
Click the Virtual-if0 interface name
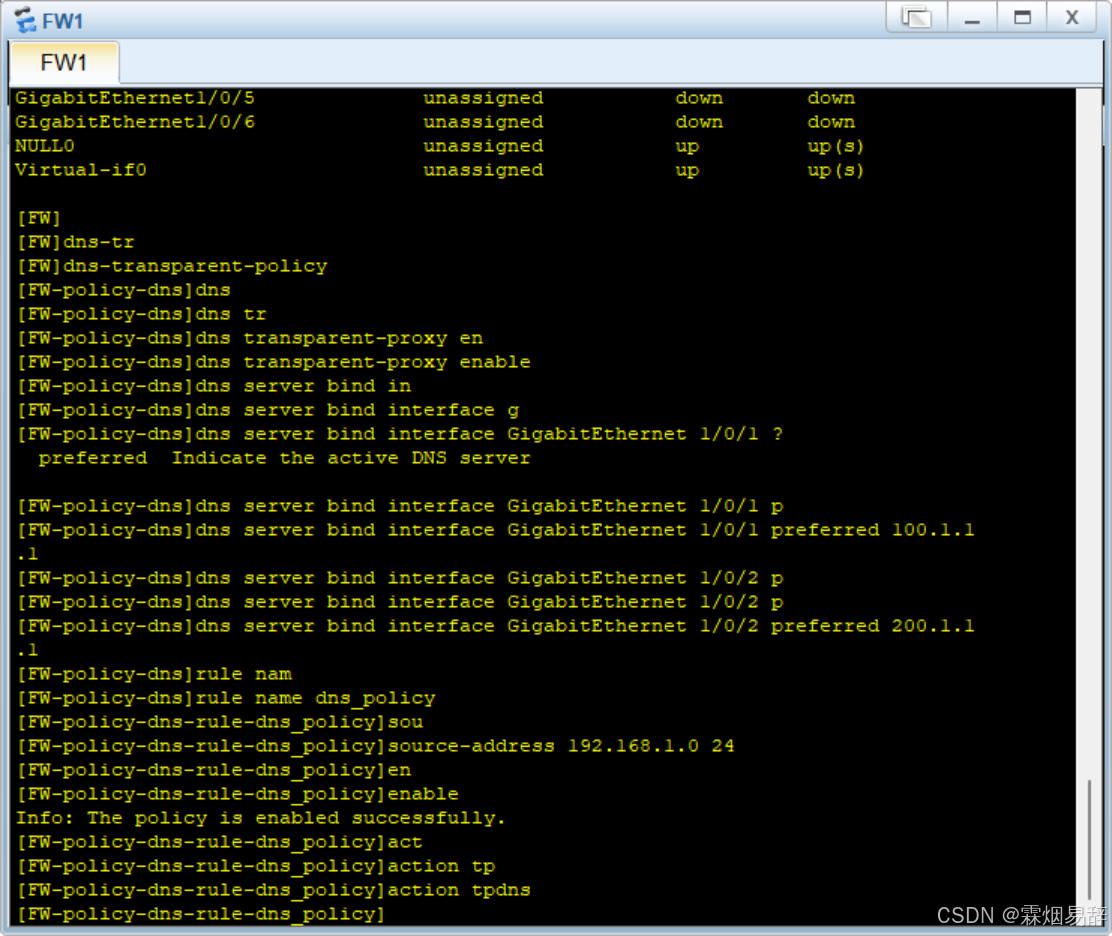tap(81, 170)
